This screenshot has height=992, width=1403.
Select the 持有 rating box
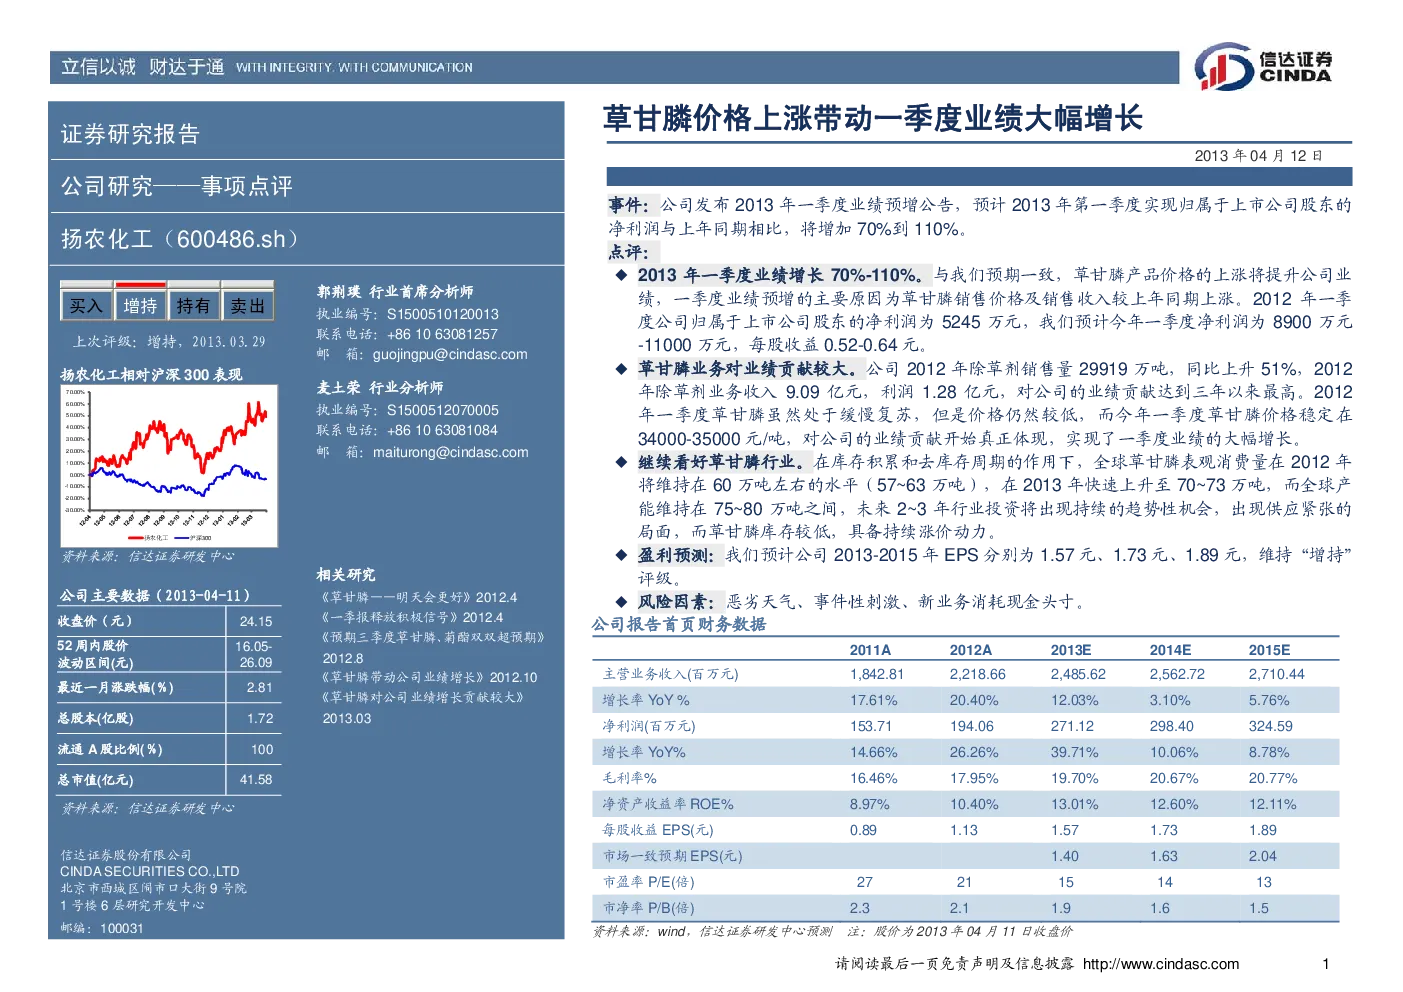coord(194,306)
